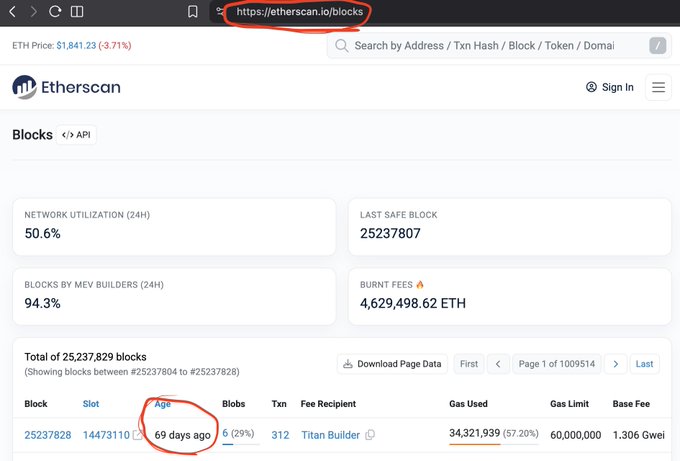Focus the Search by Address / Txn Hash field
Screen dimensions: 680x461
point(499,46)
